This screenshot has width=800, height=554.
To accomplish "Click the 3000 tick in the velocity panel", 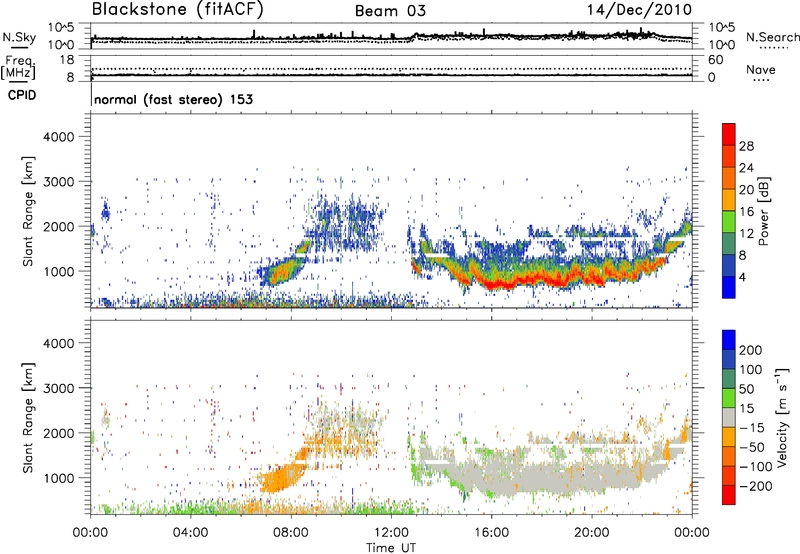I will click(x=58, y=388).
